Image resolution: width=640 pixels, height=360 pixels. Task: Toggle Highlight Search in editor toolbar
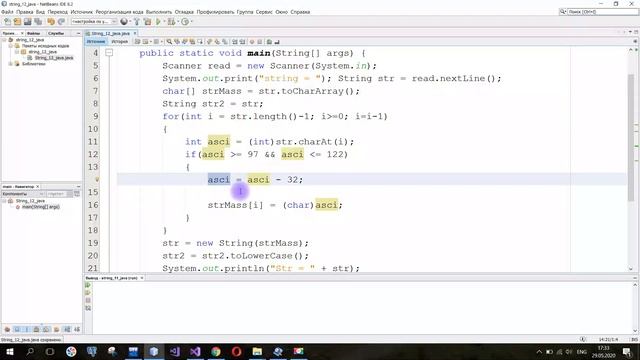[x=192, y=42]
